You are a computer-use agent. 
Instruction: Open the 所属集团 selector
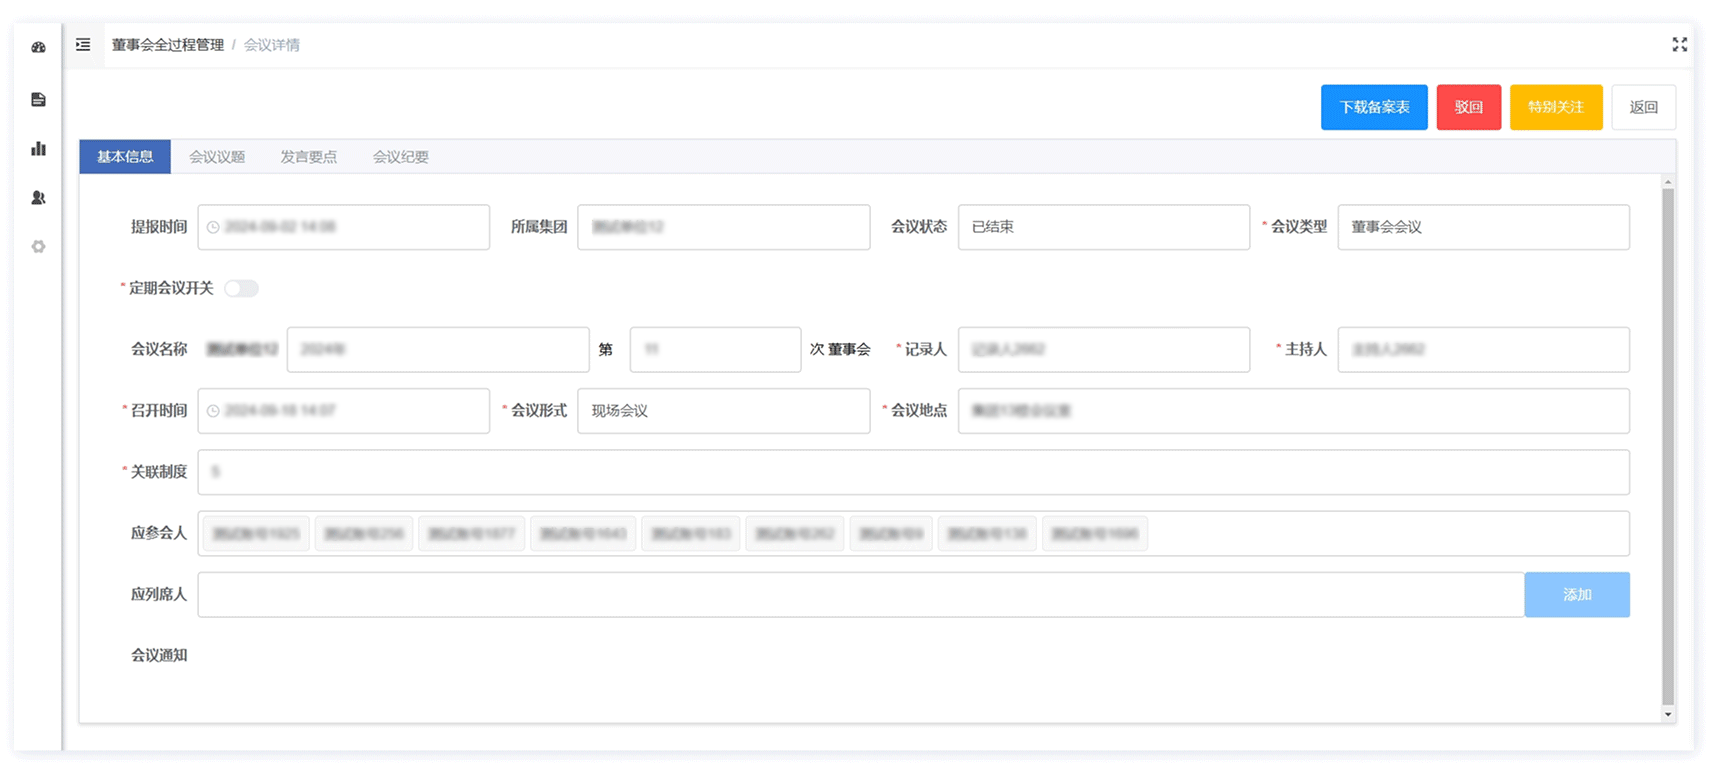[x=723, y=227]
